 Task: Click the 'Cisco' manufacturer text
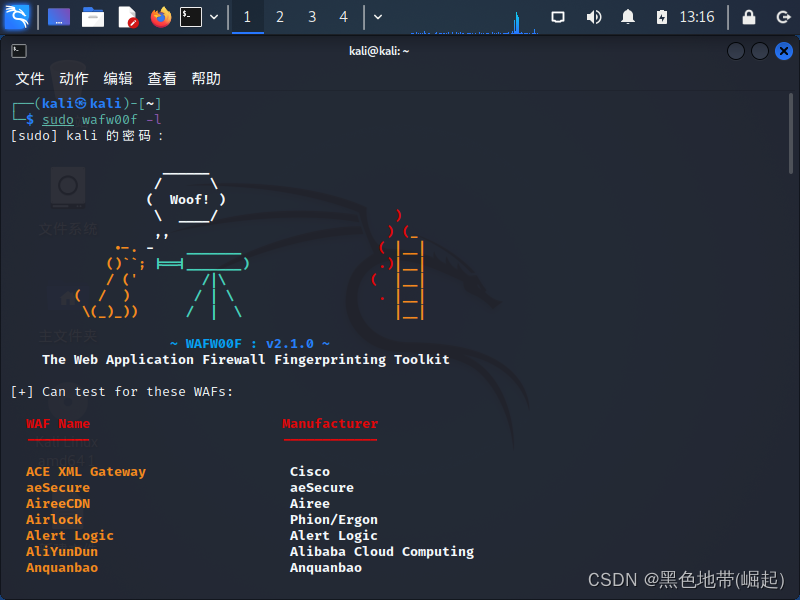tap(310, 472)
